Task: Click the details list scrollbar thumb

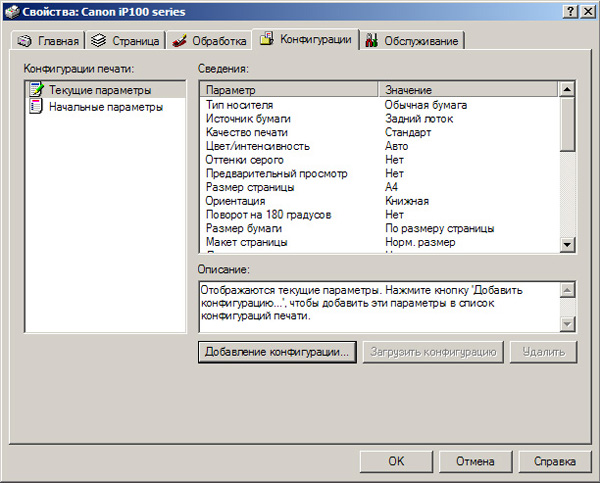Action: pos(567,124)
